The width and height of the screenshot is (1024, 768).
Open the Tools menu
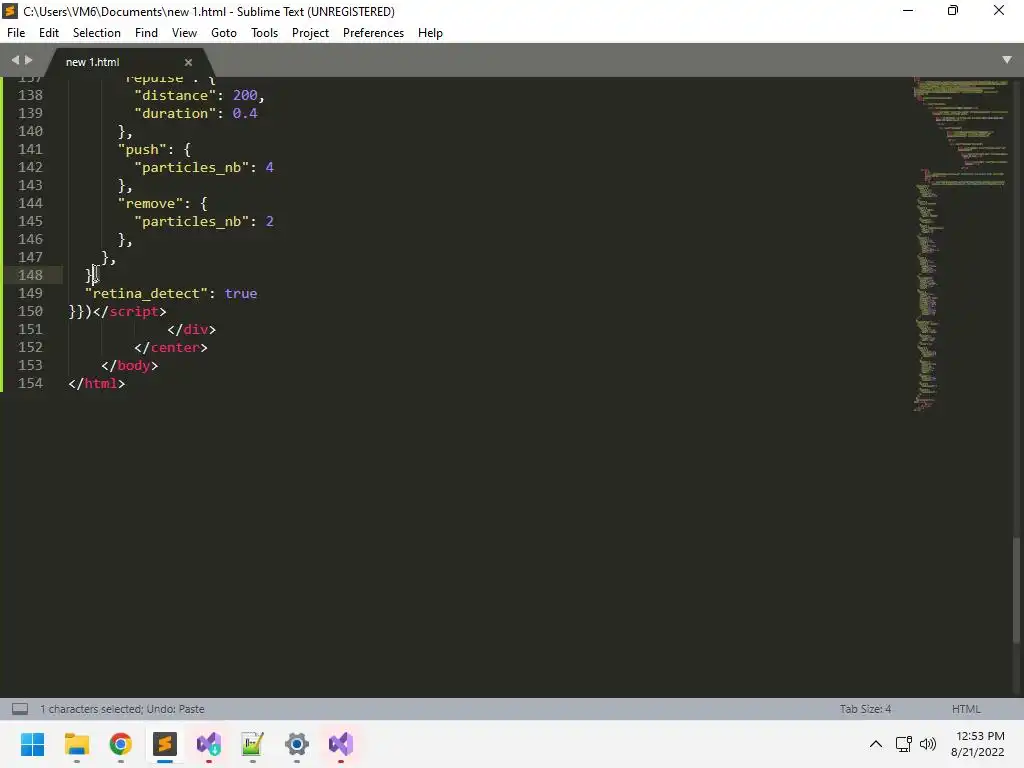[264, 33]
